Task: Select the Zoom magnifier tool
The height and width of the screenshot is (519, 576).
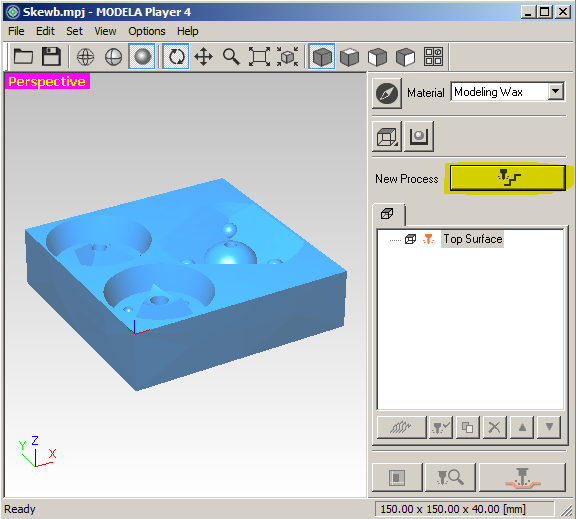Action: pos(231,57)
